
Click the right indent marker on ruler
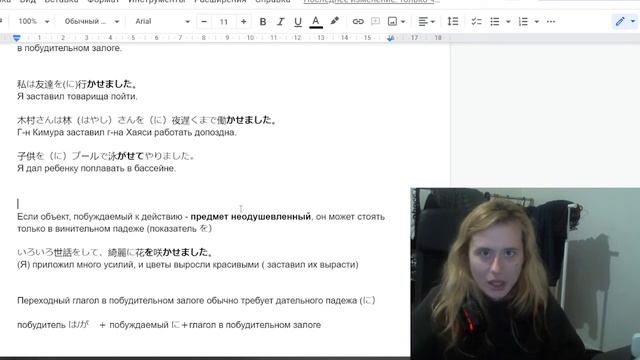tap(391, 38)
